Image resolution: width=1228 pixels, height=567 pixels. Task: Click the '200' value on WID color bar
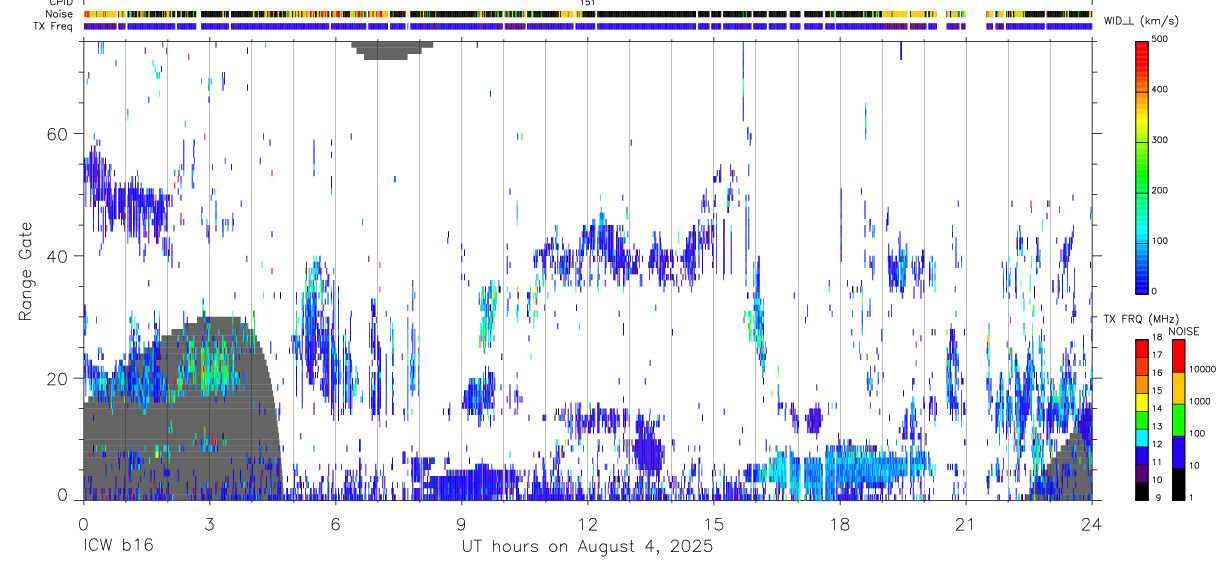click(x=1160, y=190)
